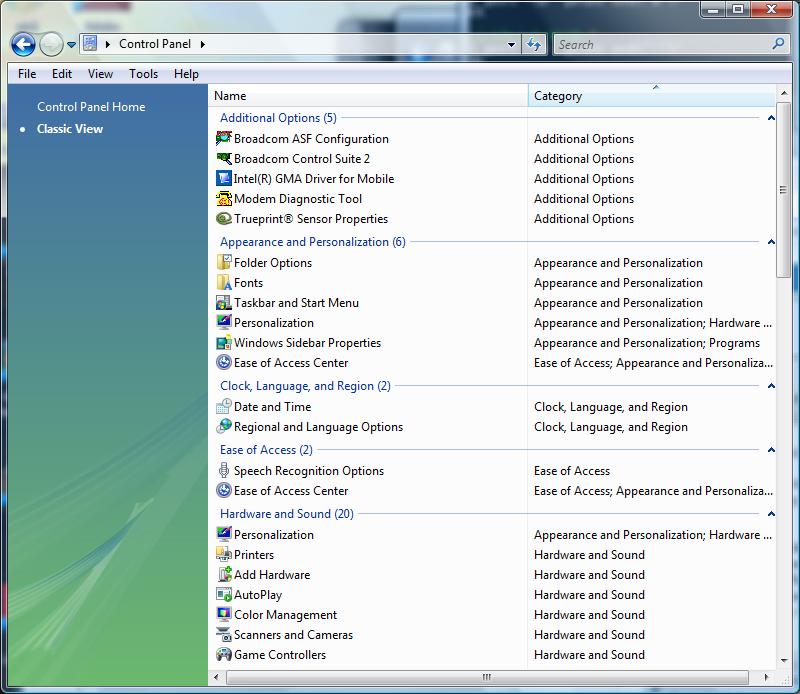This screenshot has width=800, height=694.
Task: Click the horizontal scrollbar right arrow
Action: (x=766, y=677)
